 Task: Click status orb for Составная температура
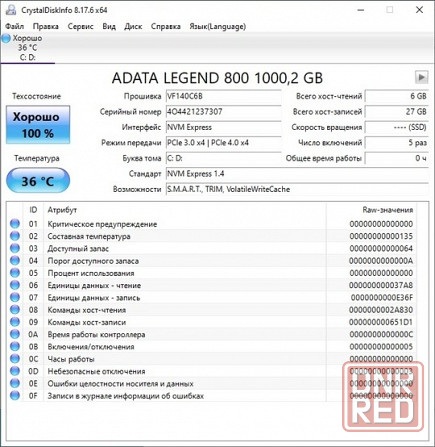click(15, 236)
